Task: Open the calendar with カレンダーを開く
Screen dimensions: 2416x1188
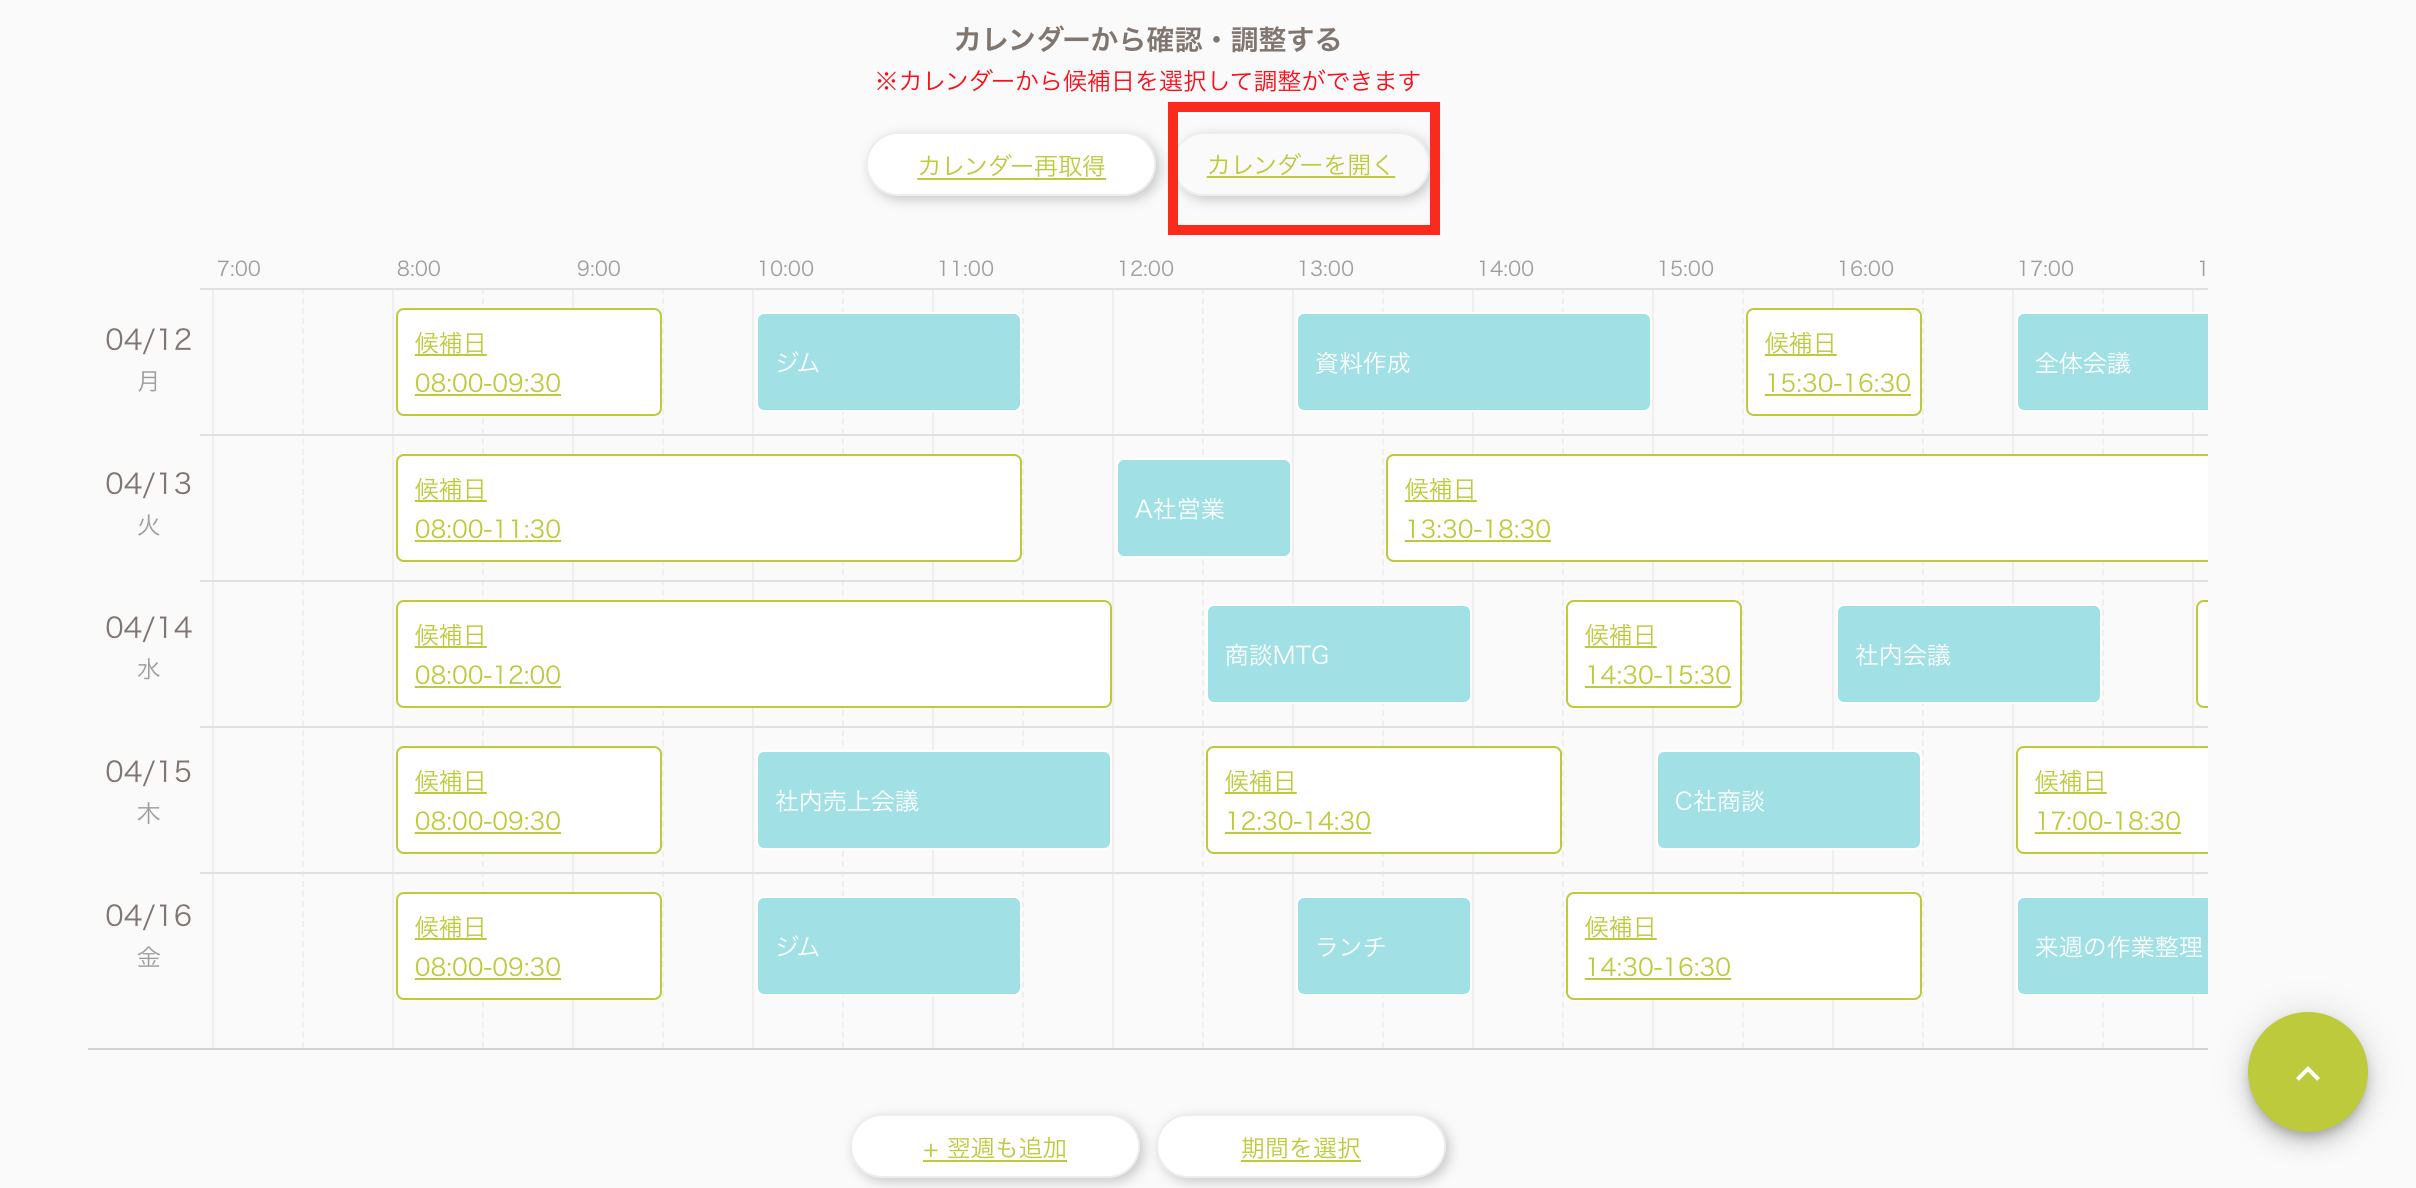Action: (1300, 165)
